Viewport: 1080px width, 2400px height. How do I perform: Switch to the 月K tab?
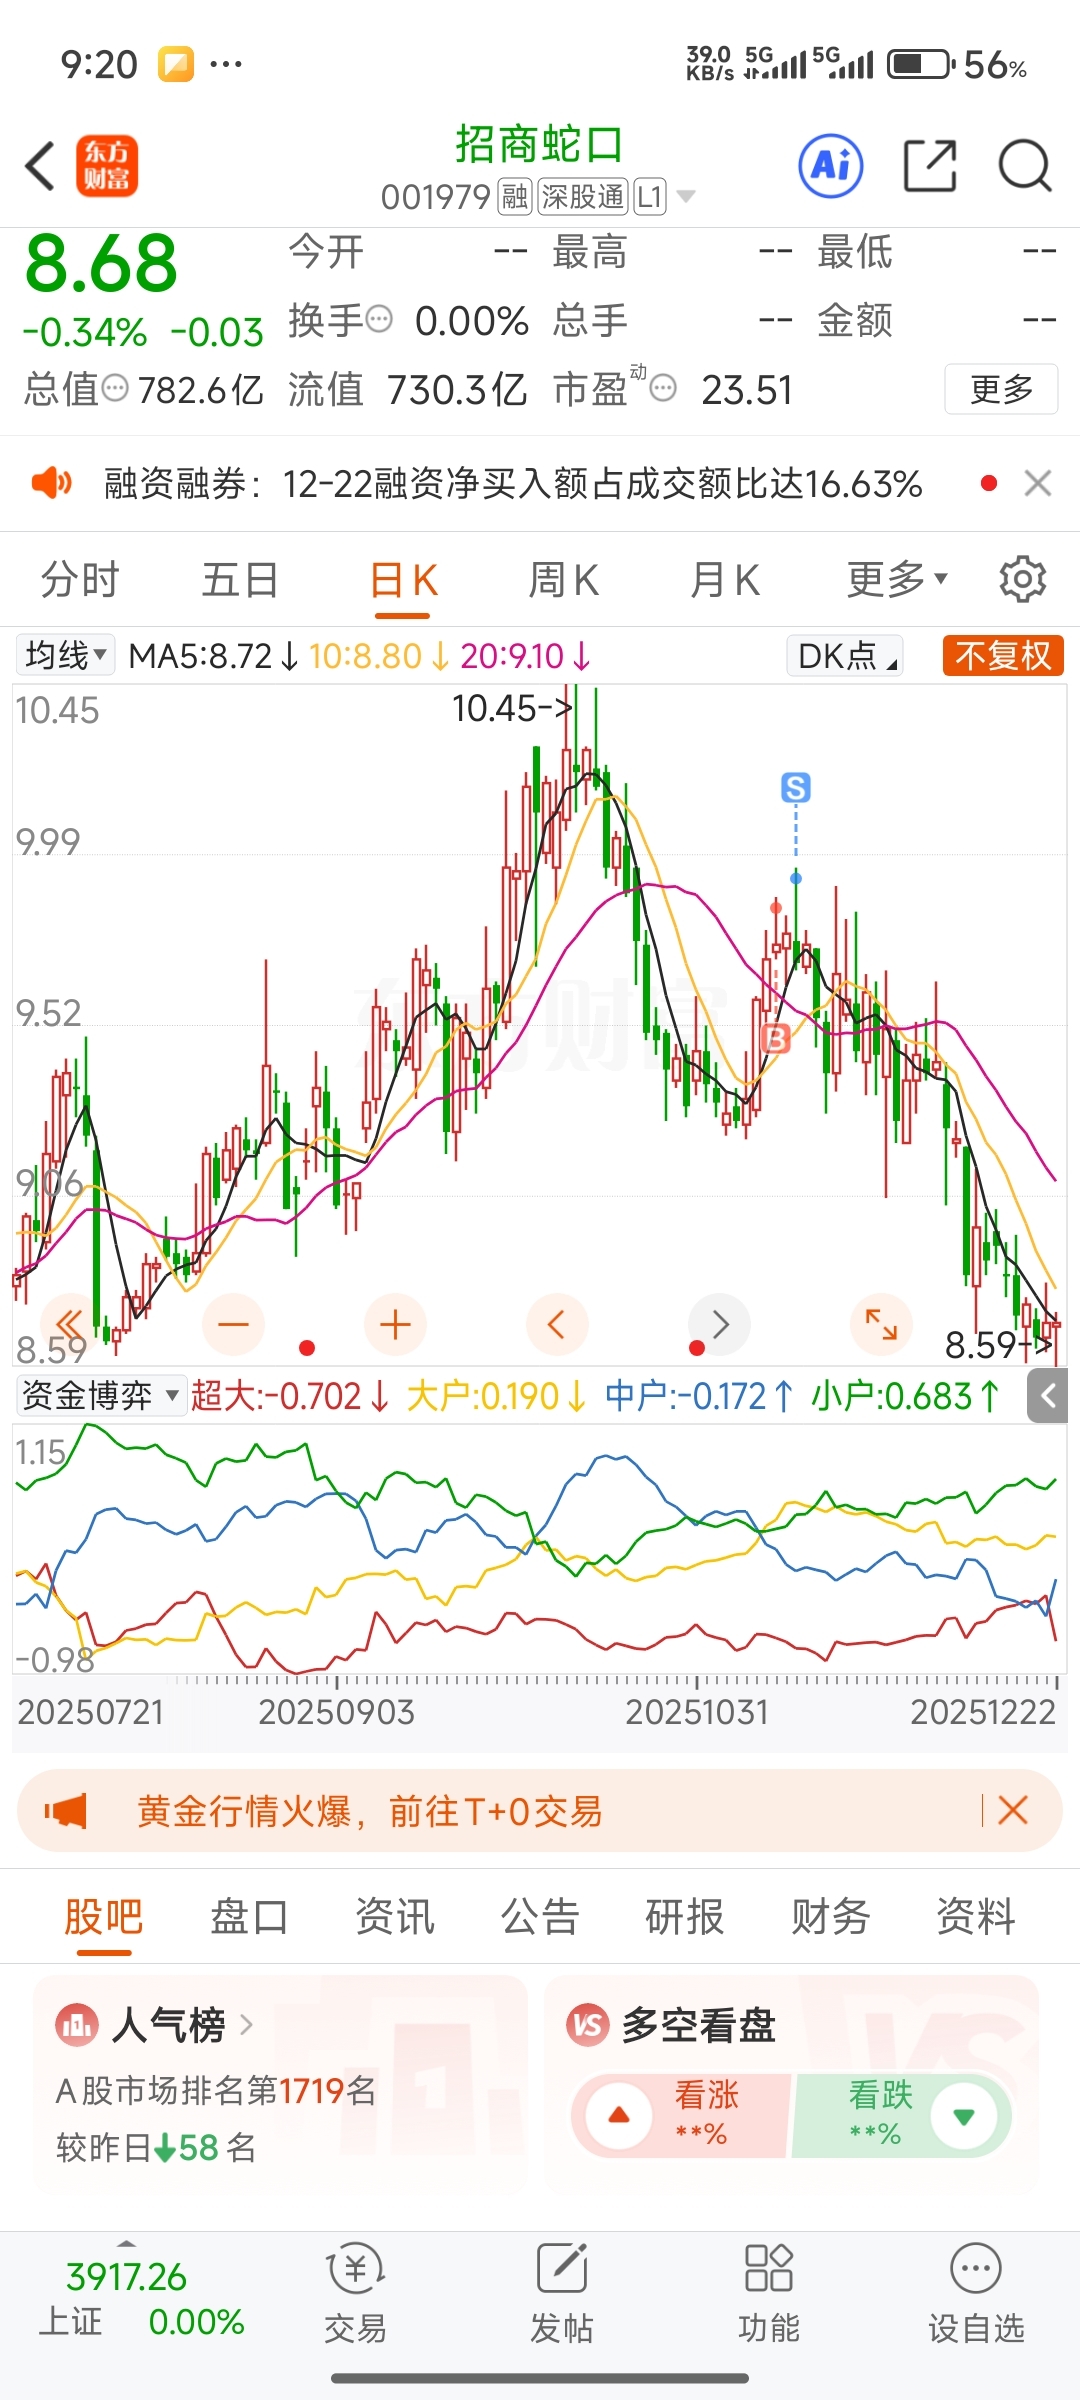coord(725,579)
